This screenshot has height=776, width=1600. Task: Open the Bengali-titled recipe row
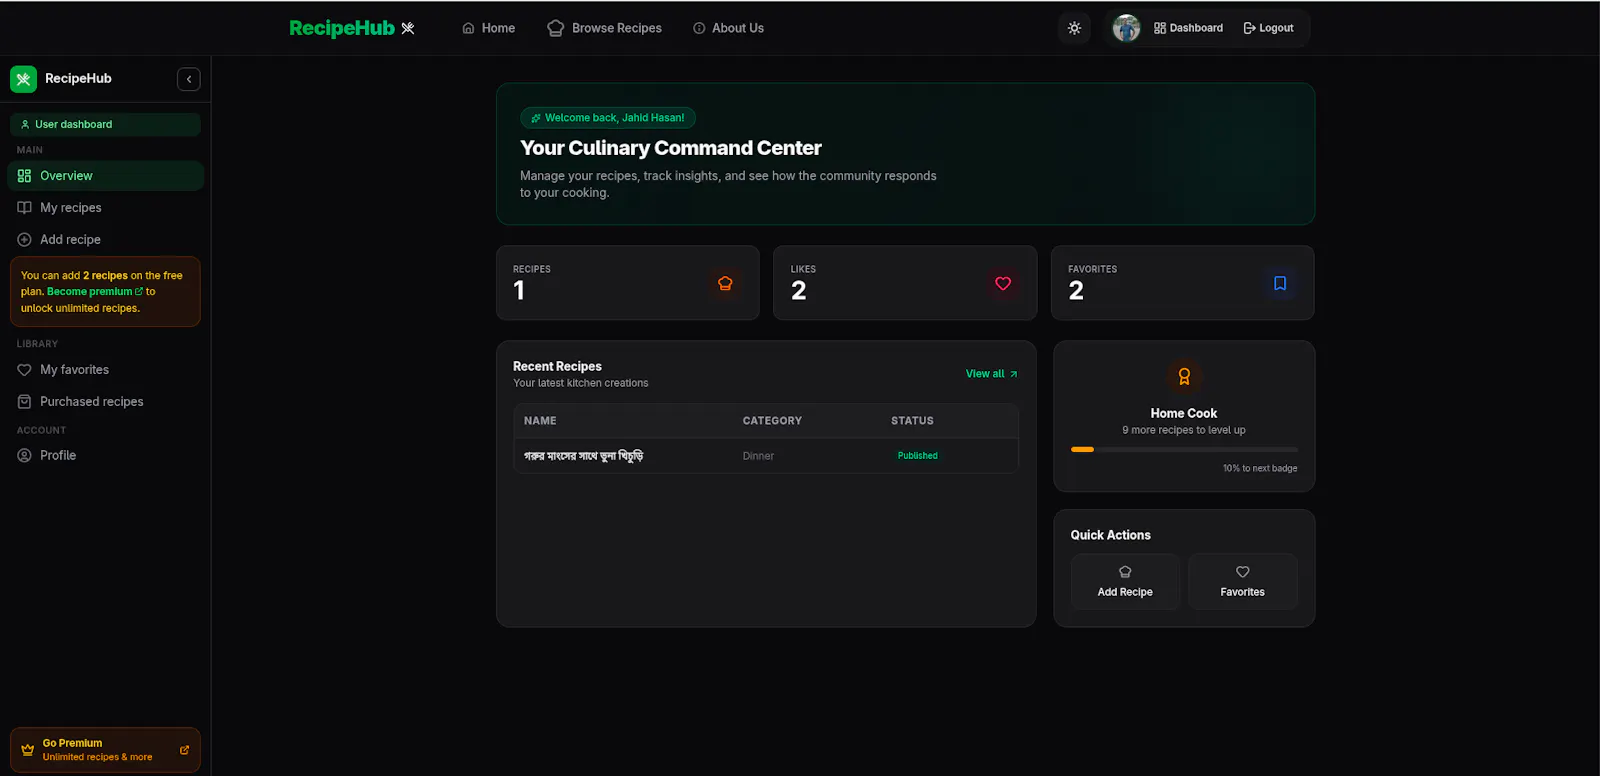click(x=766, y=456)
